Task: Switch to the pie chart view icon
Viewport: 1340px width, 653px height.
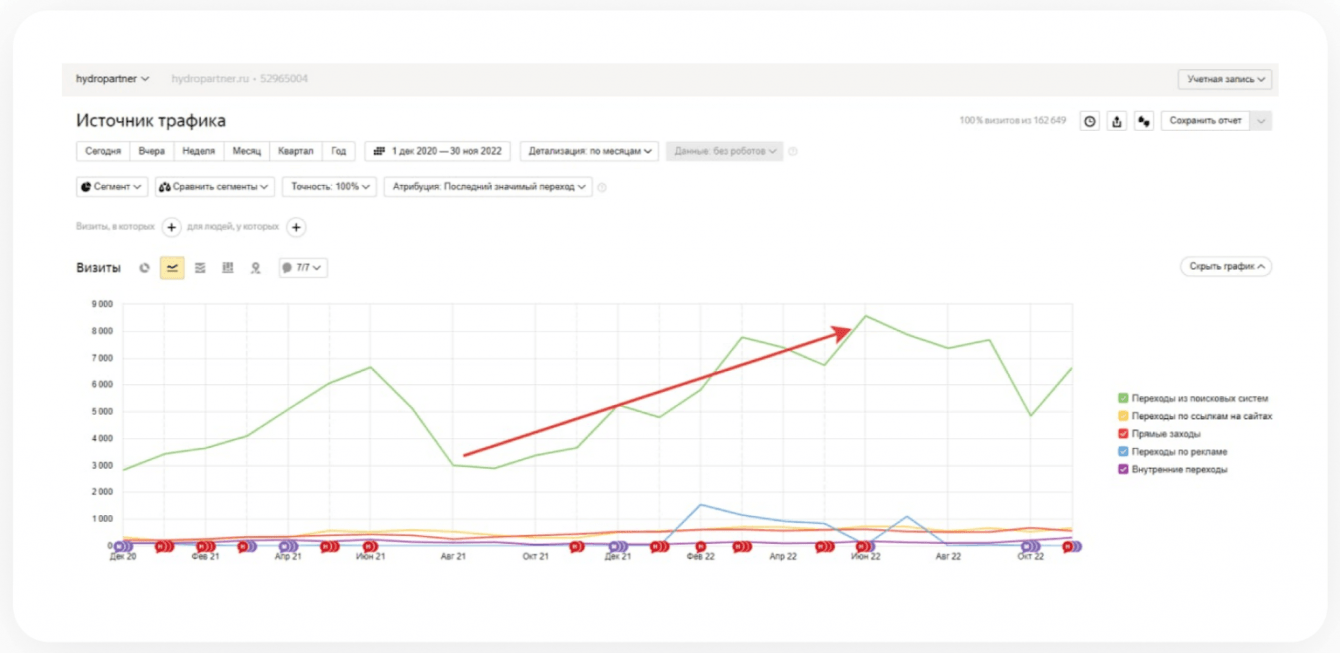Action: pos(145,268)
